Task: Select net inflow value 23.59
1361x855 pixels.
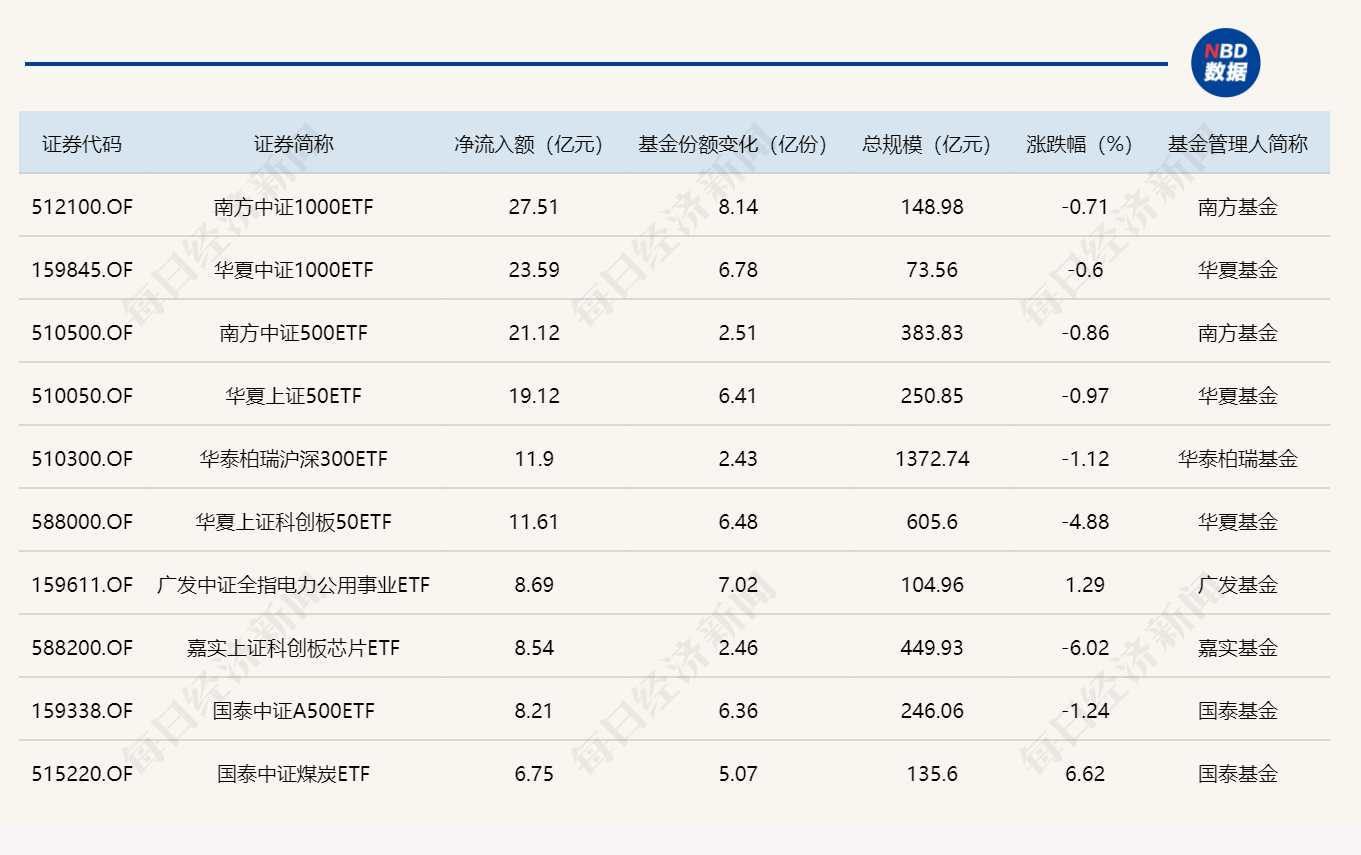Action: [533, 270]
